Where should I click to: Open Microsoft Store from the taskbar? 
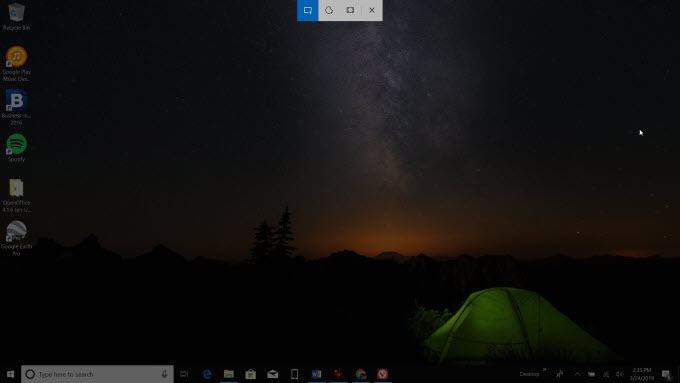coord(250,374)
